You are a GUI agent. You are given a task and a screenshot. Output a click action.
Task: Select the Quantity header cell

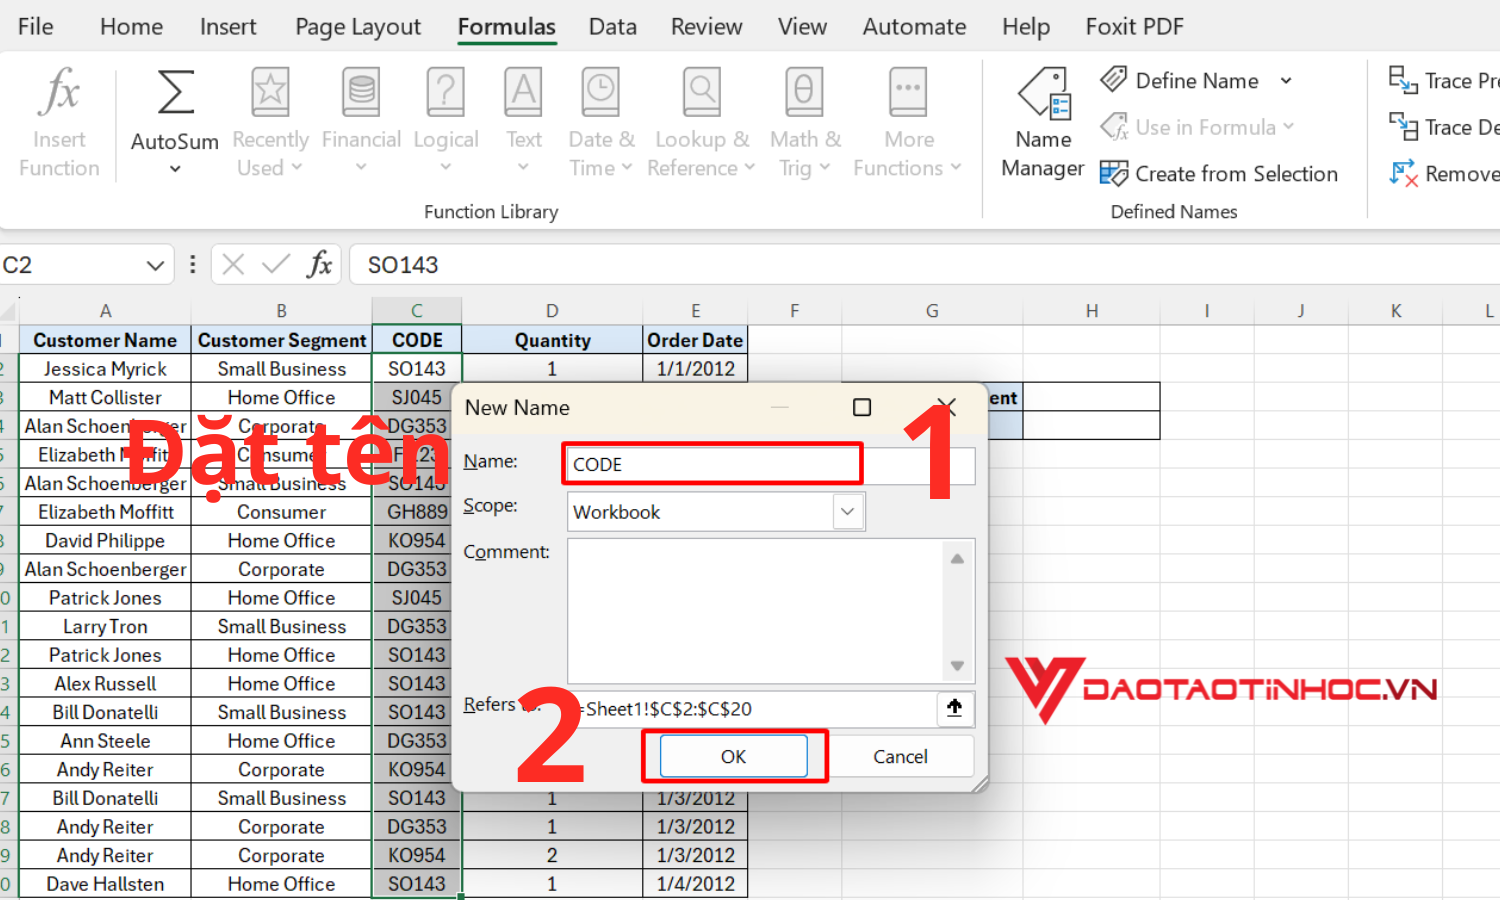pyautogui.click(x=552, y=340)
